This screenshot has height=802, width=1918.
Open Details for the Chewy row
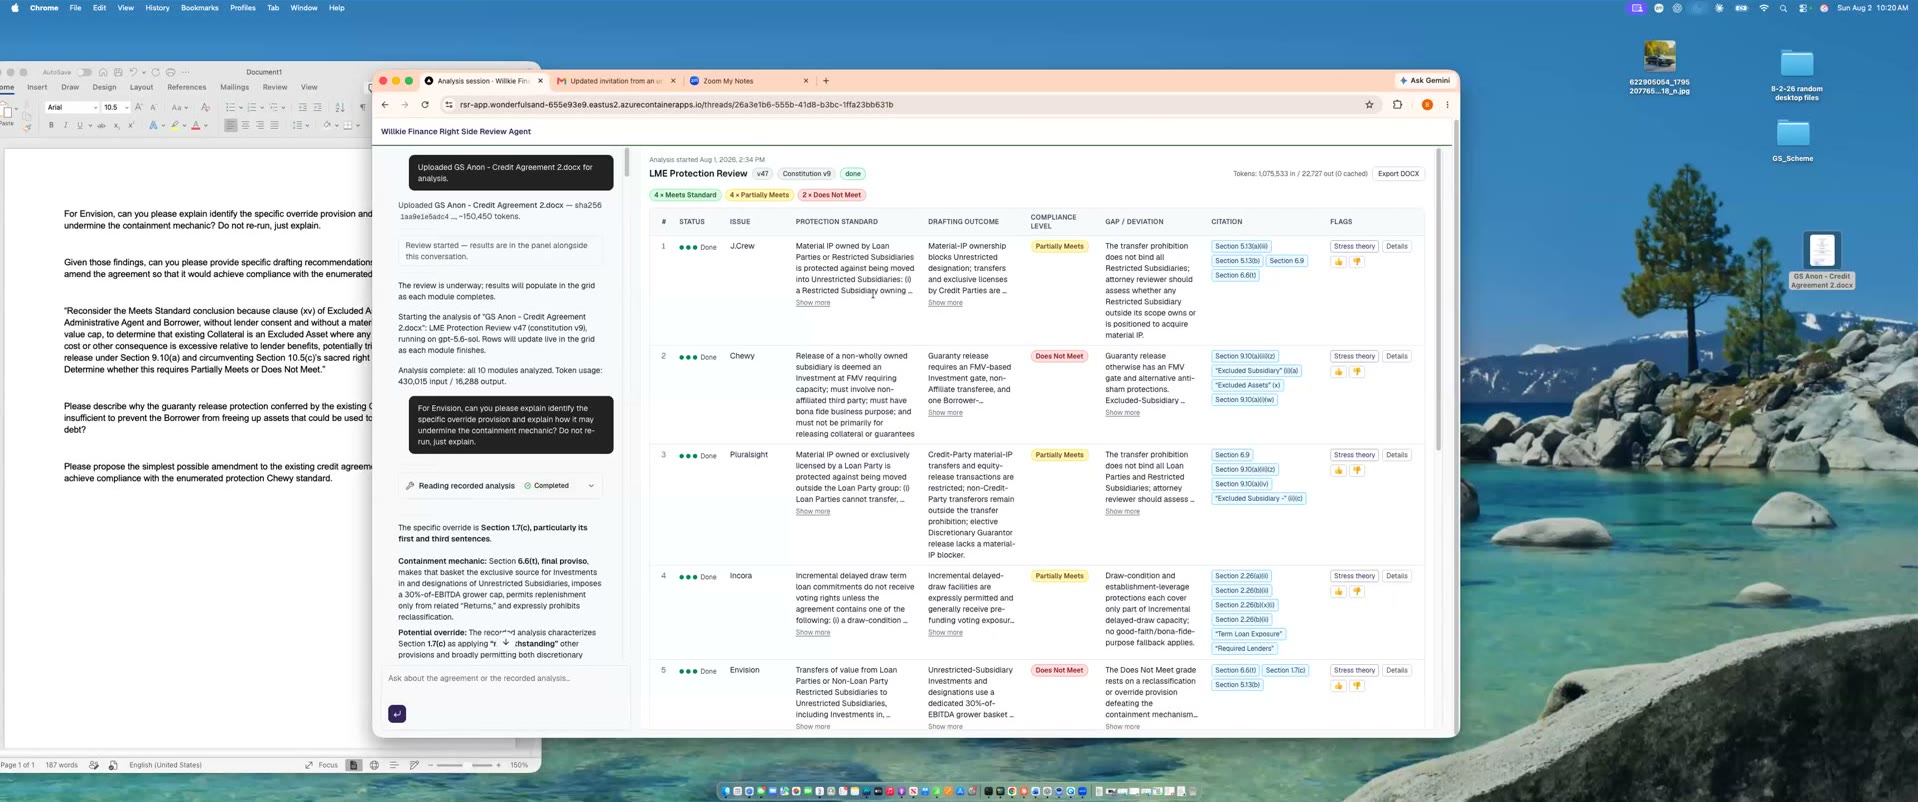[1397, 356]
